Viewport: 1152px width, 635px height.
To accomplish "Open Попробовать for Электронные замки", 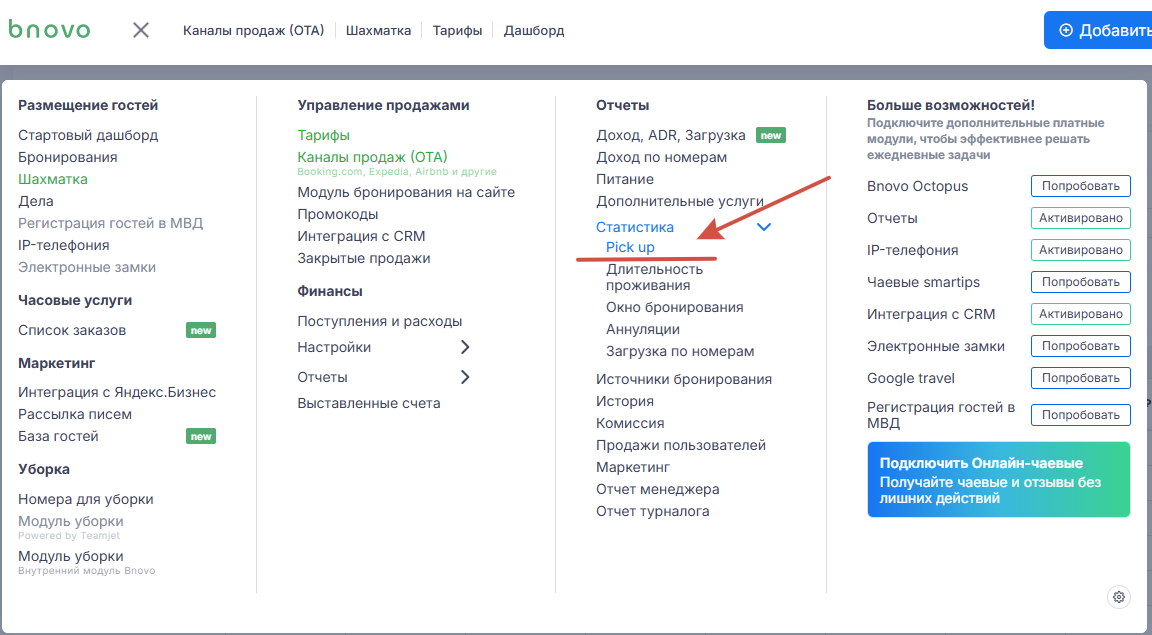I will pyautogui.click(x=1080, y=346).
